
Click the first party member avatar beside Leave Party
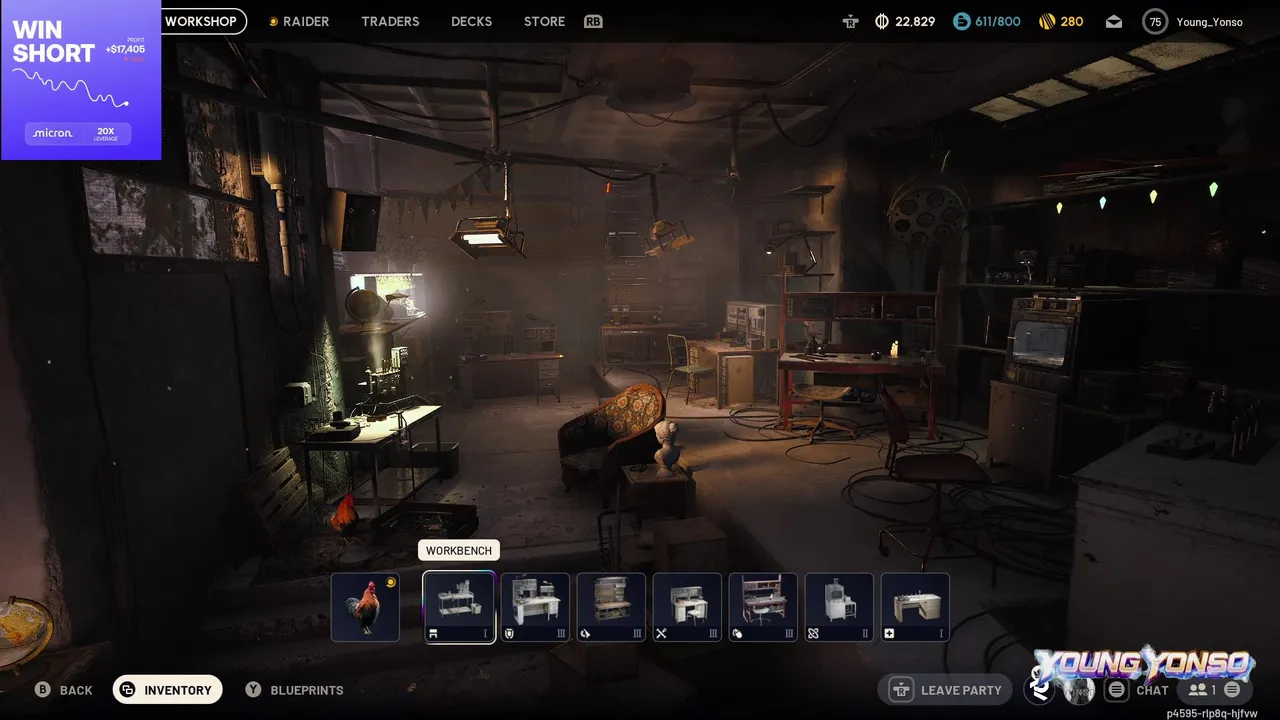click(1040, 690)
